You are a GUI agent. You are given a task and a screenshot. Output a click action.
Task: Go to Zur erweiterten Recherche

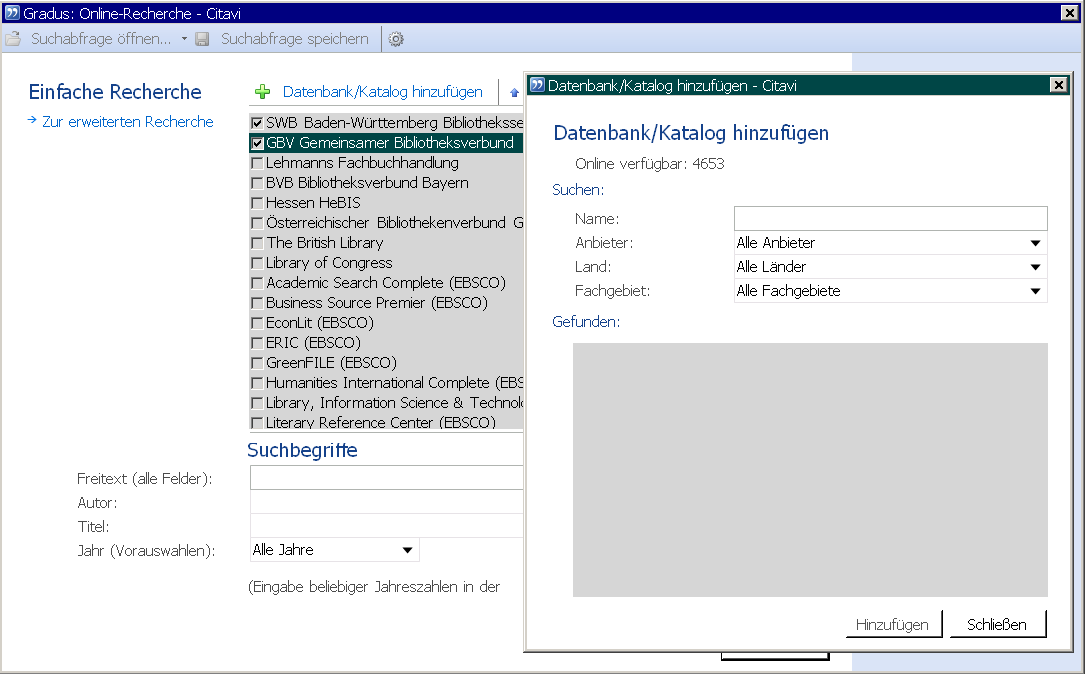tap(127, 122)
